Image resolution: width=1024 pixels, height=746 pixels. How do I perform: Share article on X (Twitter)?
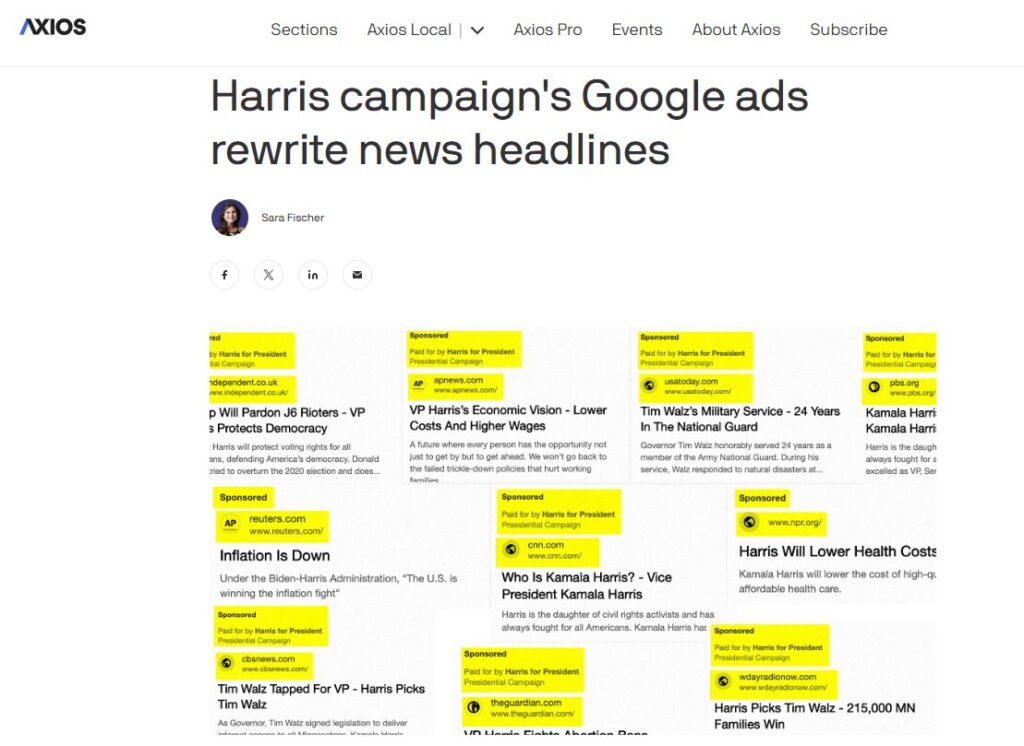[x=268, y=275]
